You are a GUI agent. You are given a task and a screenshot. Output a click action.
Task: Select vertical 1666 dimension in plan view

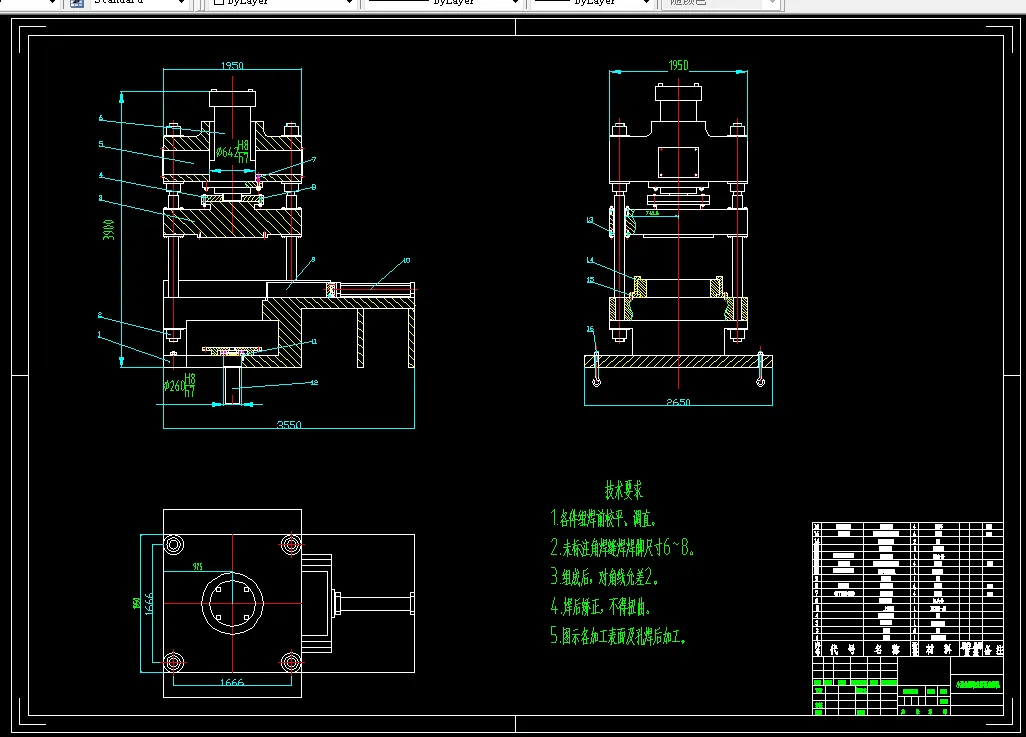(149, 603)
